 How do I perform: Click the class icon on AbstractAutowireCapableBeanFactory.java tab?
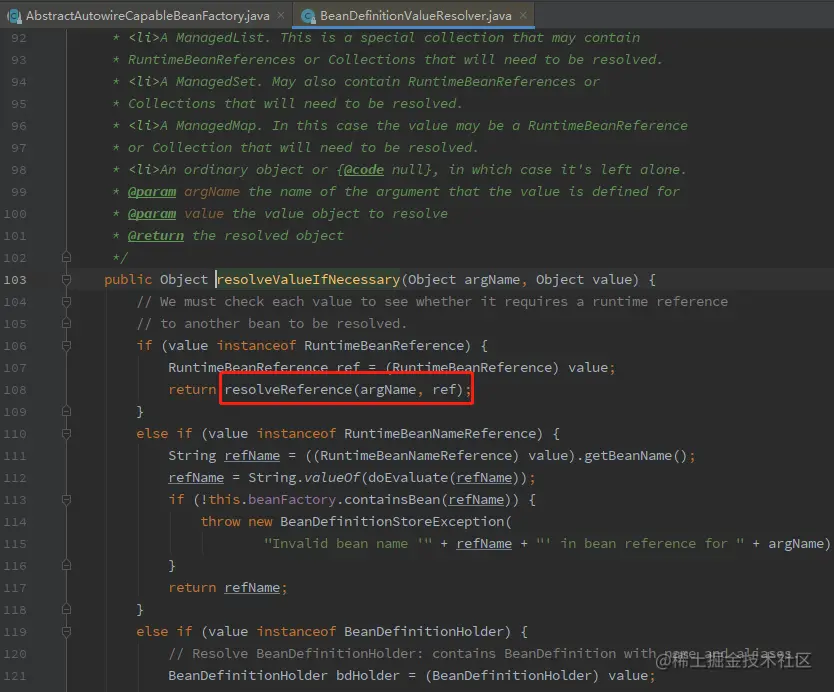coord(14,16)
